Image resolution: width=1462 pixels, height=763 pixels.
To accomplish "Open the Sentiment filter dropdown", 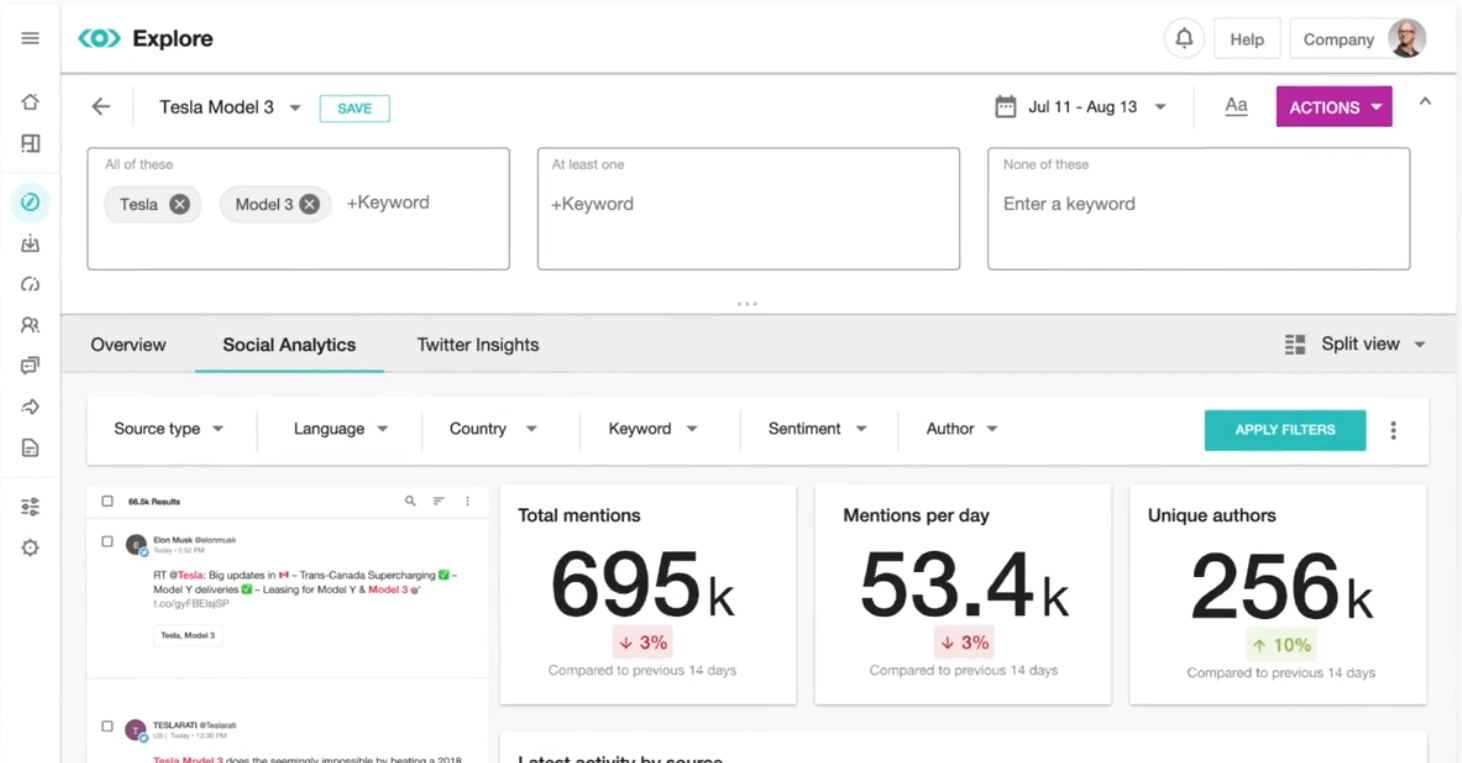I will pos(817,429).
